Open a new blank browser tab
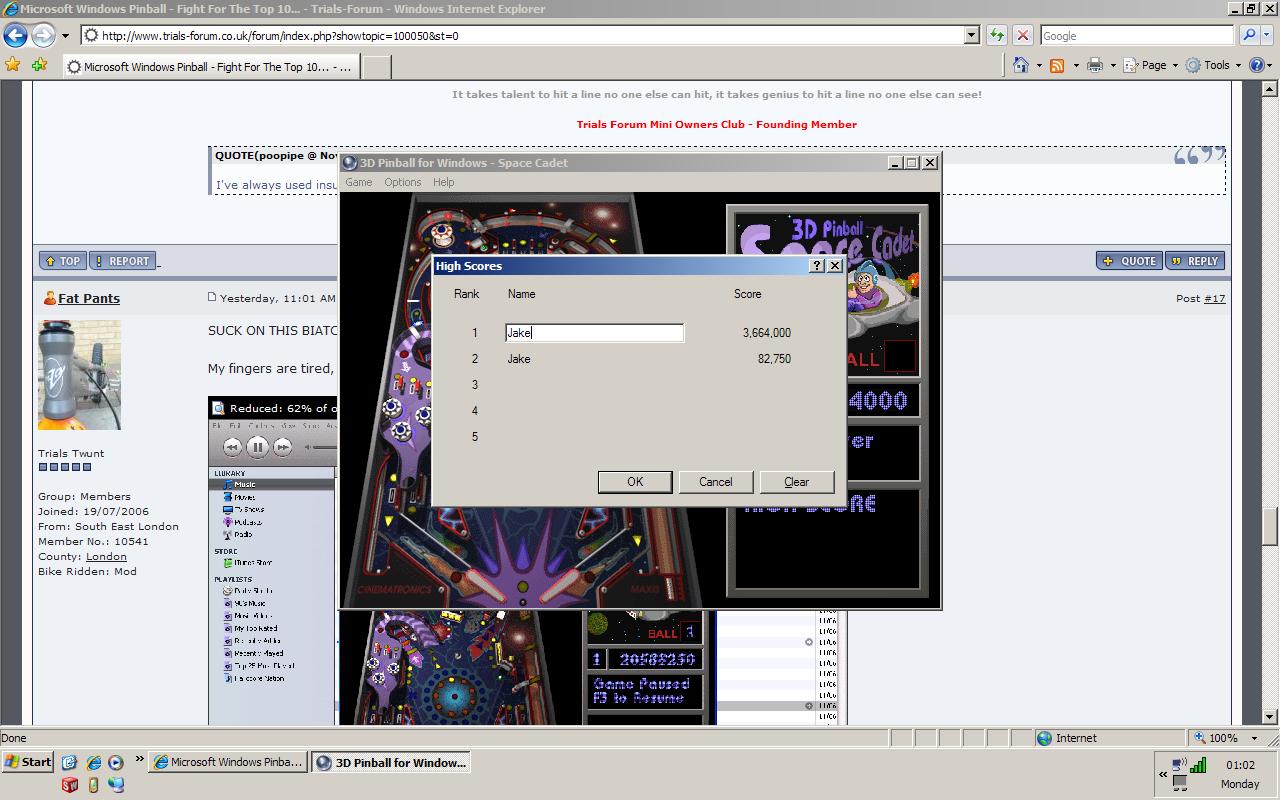Viewport: 1280px width, 800px height. (x=375, y=67)
